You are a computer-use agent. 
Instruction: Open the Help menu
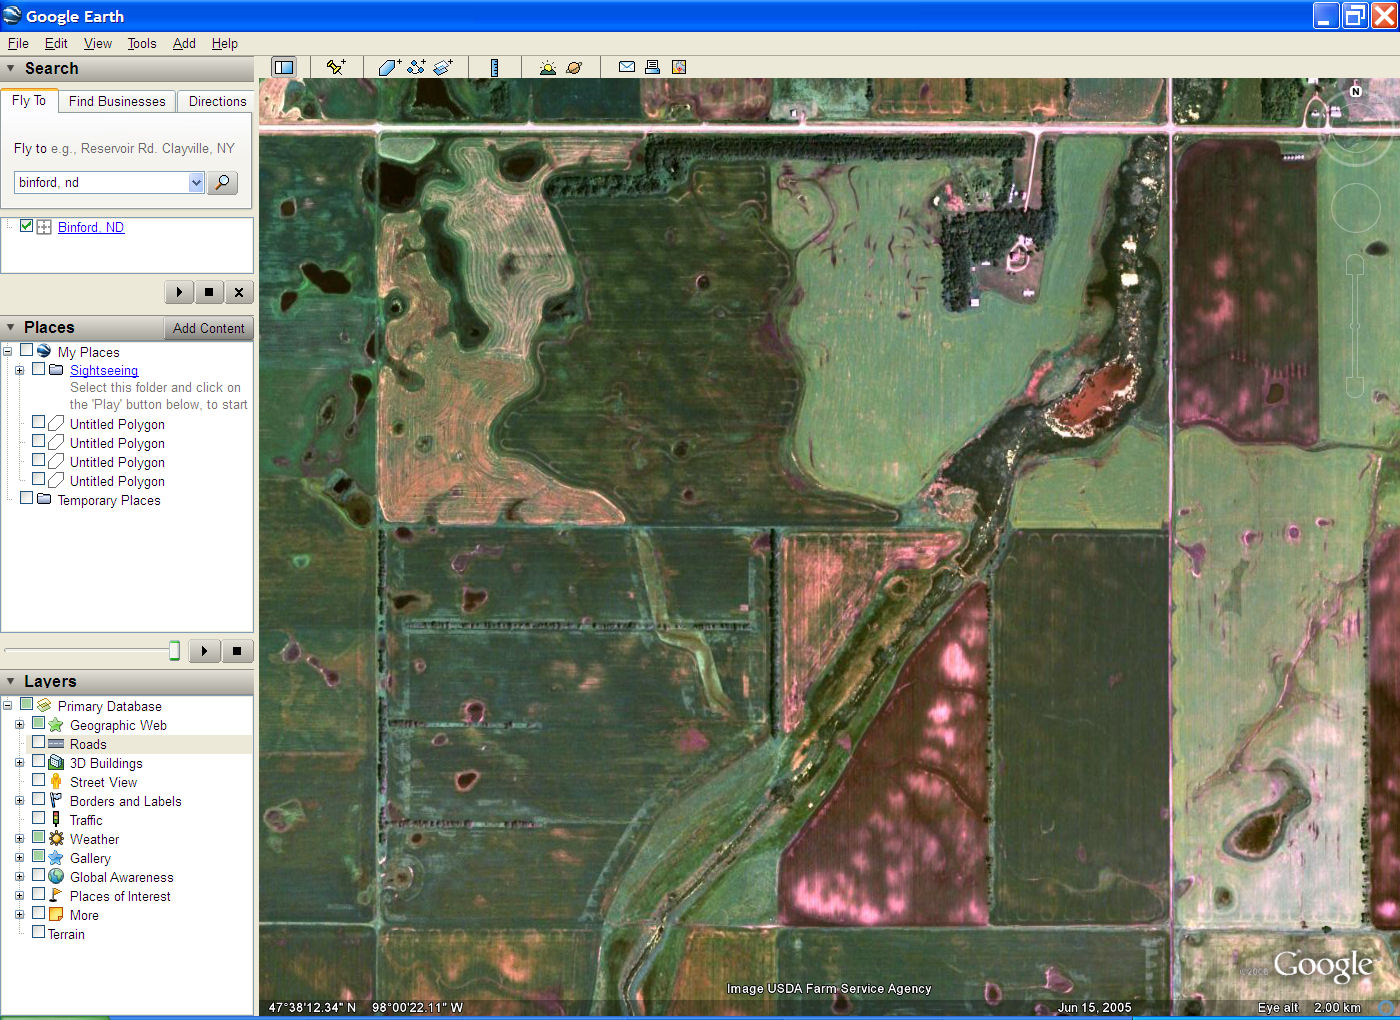[x=225, y=43]
